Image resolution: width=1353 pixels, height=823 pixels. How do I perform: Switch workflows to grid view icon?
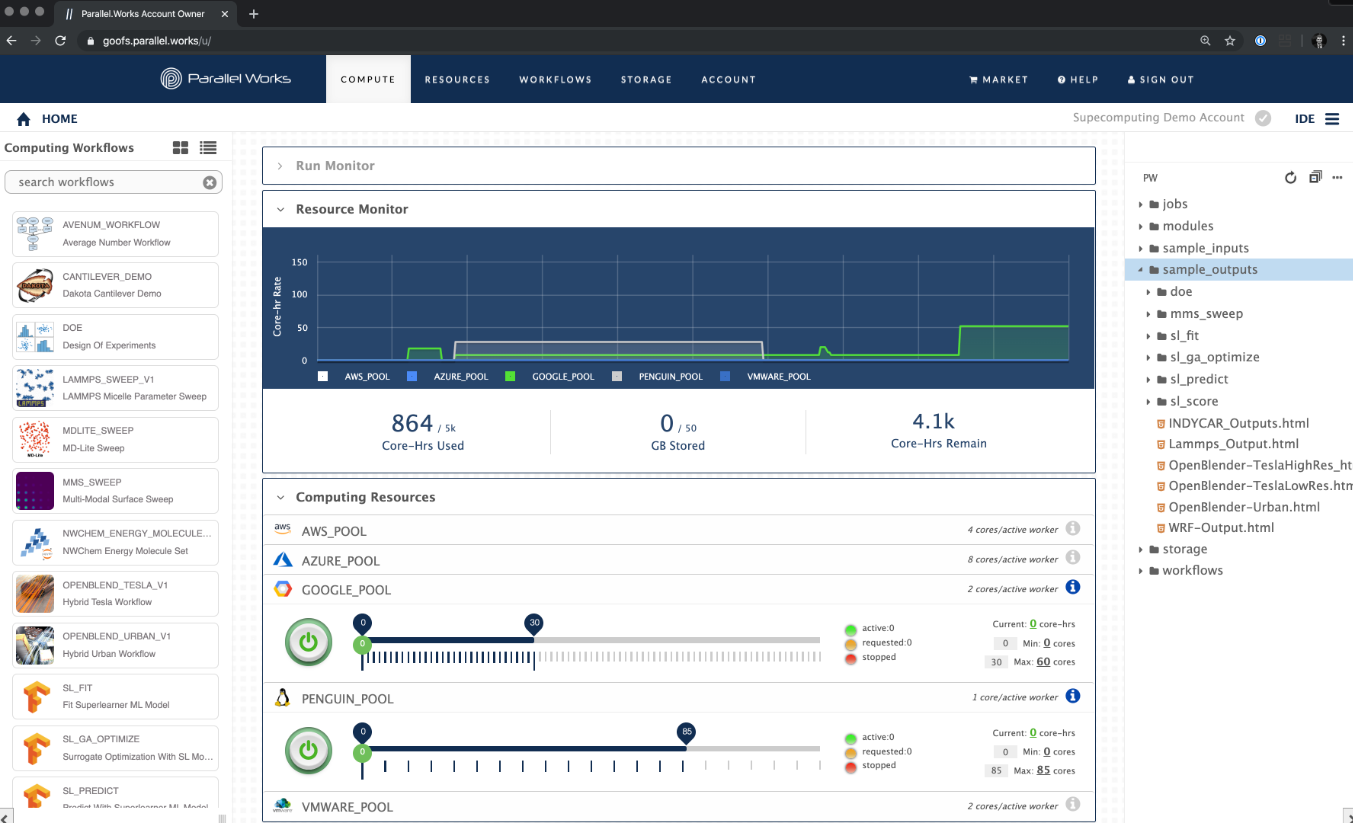point(181,147)
